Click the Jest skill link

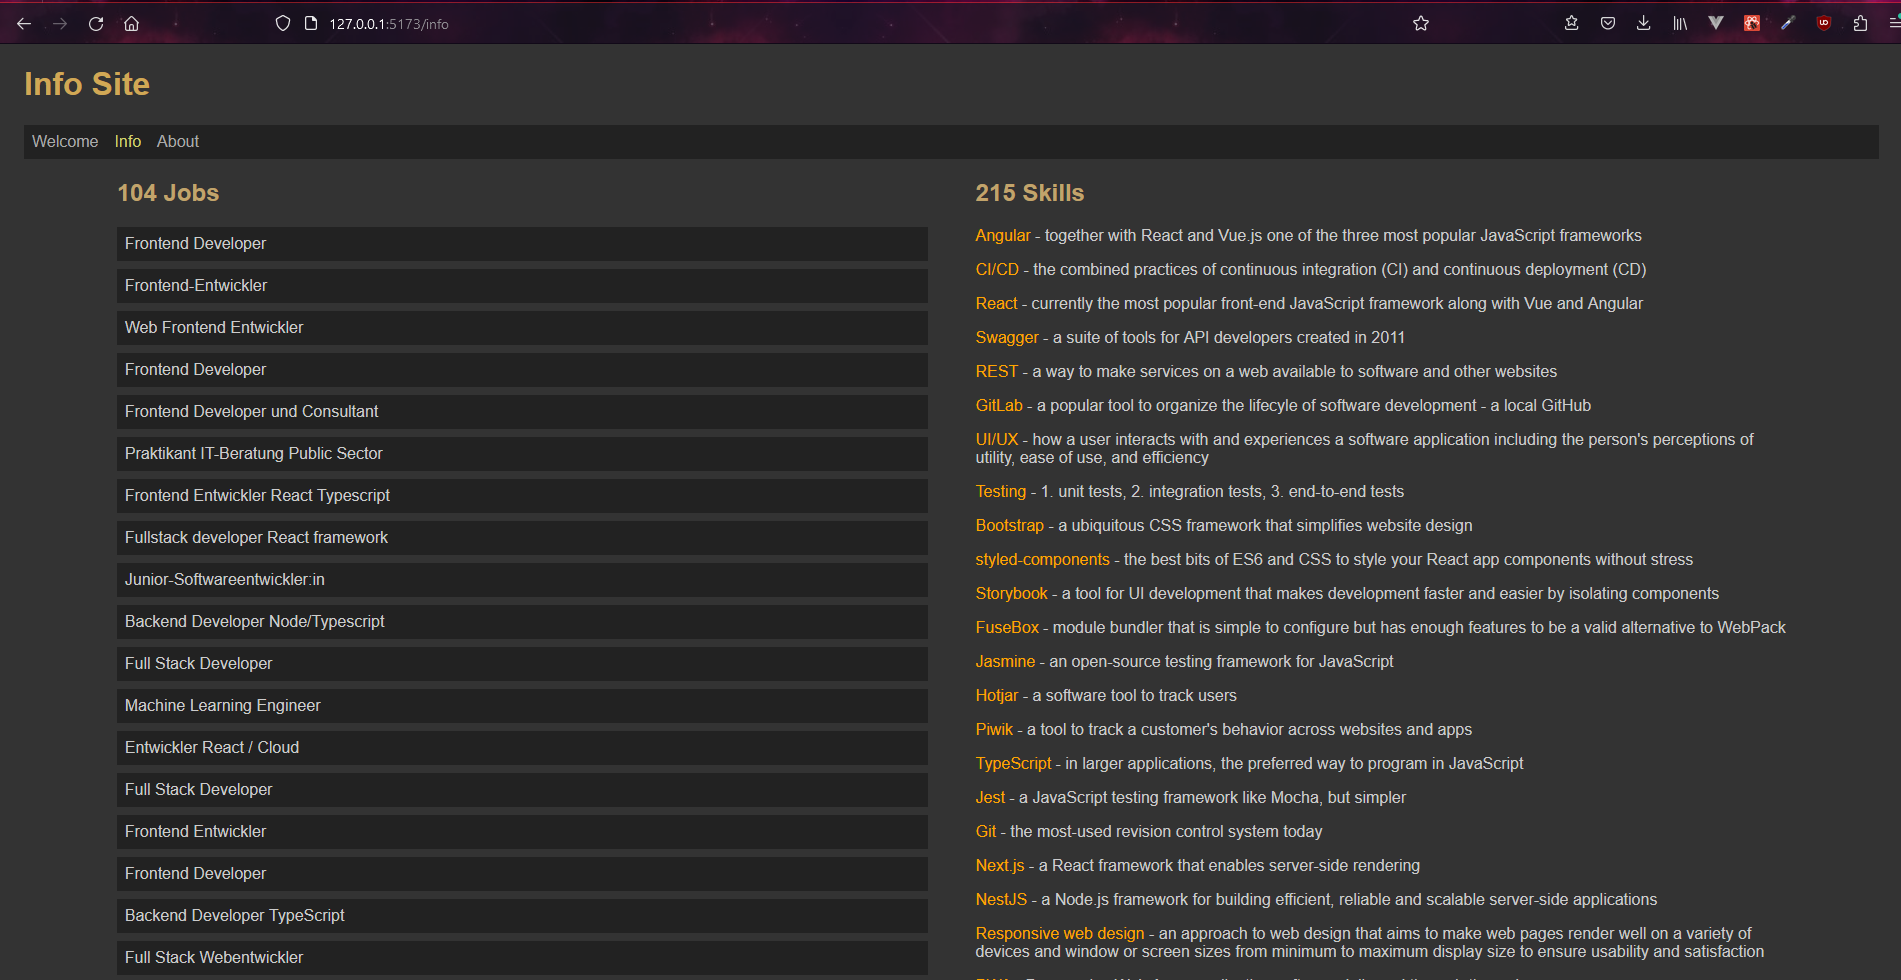pyautogui.click(x=990, y=798)
